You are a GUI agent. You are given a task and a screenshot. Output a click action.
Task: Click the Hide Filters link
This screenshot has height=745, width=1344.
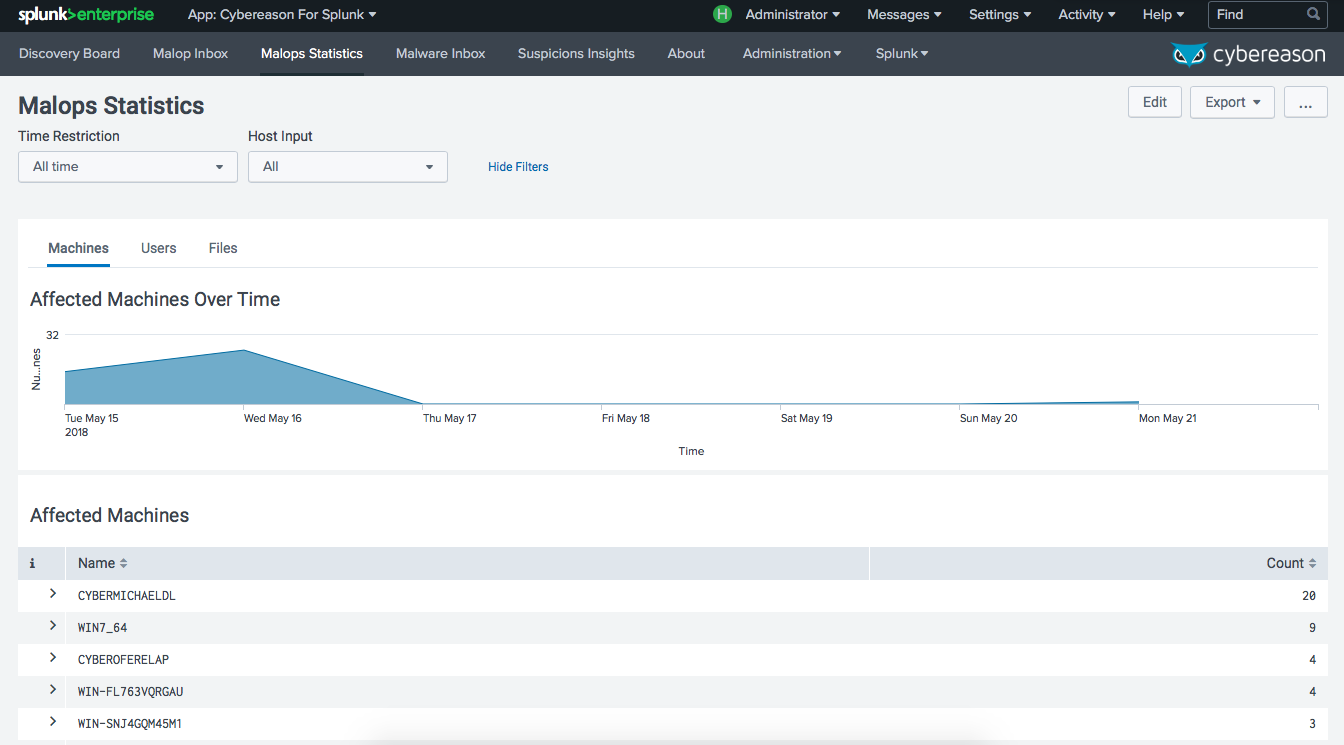518,167
